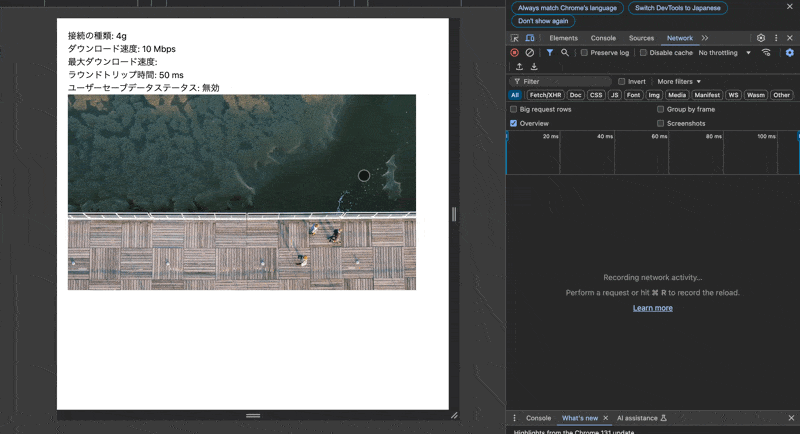The height and width of the screenshot is (434, 800).
Task: Filter by Font requests
Action: coord(633,95)
